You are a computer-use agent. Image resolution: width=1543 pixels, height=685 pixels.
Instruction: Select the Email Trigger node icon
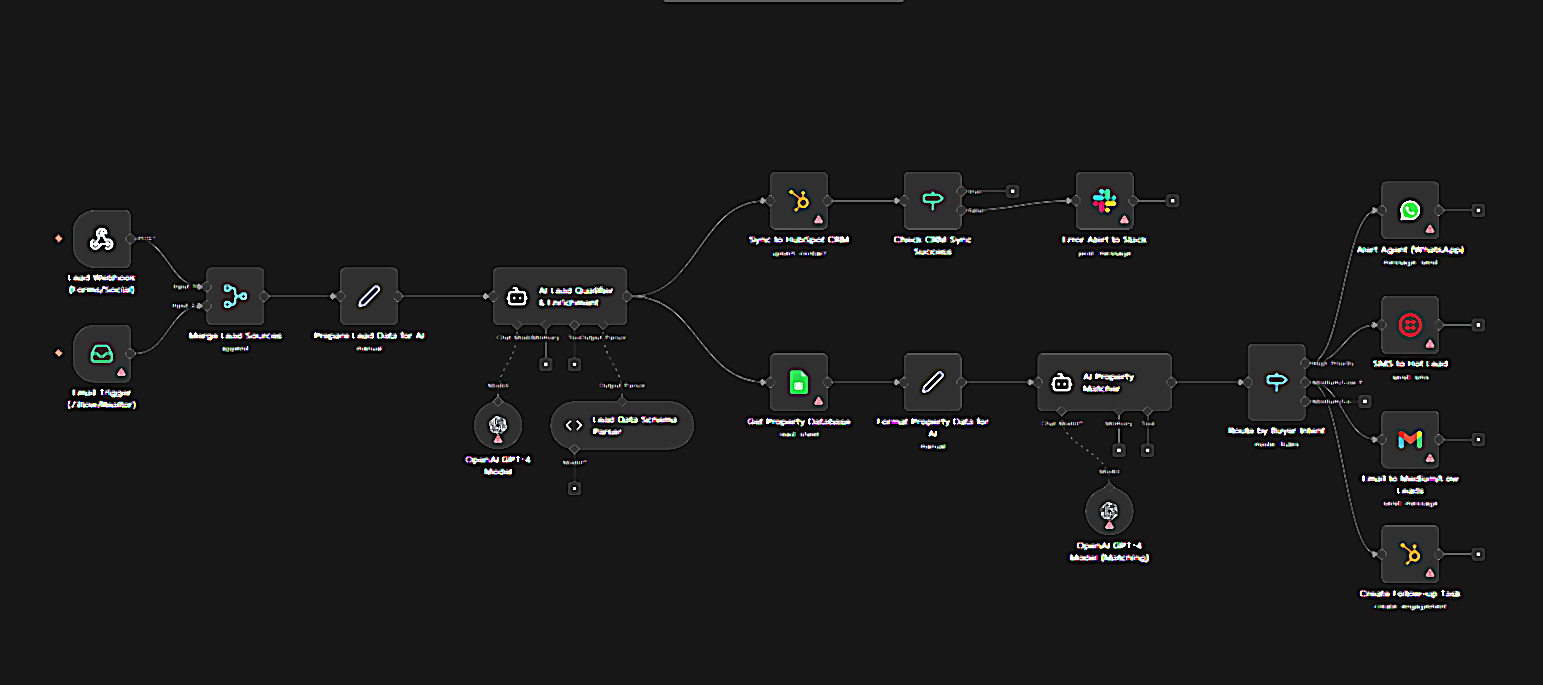[x=100, y=352]
